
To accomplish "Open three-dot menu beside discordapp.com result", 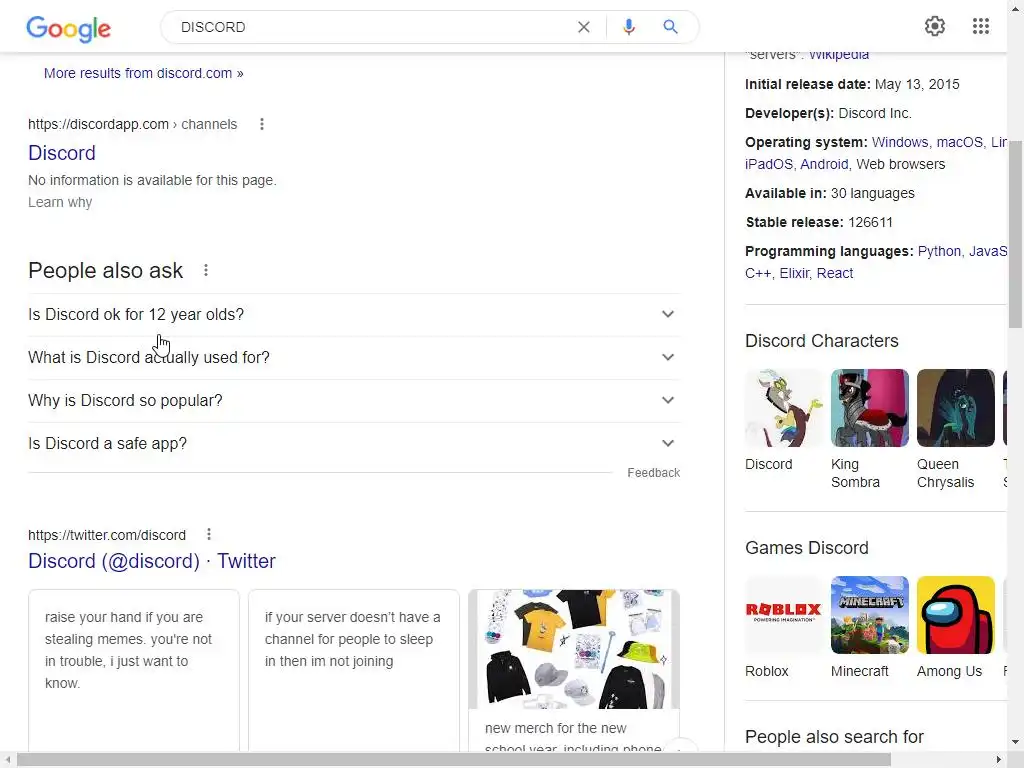I will 262,124.
